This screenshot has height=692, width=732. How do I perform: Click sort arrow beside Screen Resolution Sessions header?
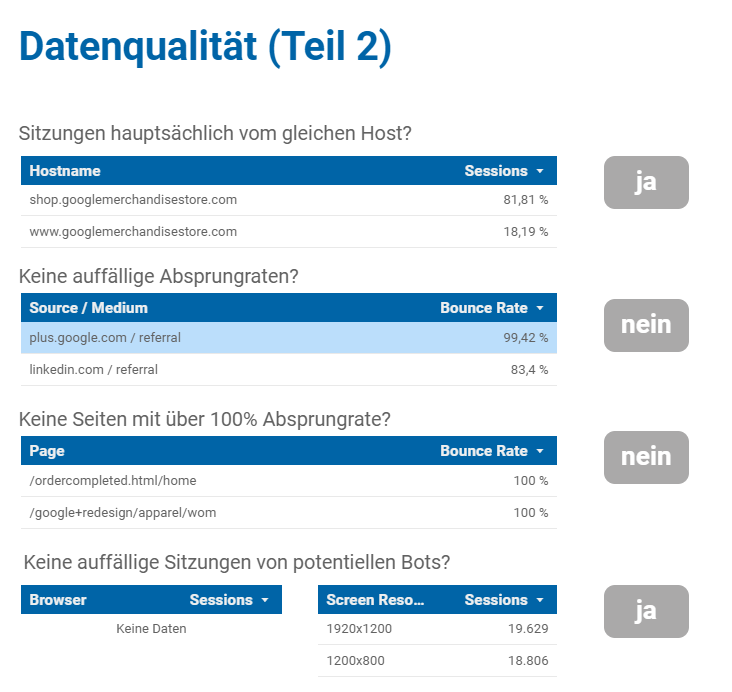click(540, 600)
